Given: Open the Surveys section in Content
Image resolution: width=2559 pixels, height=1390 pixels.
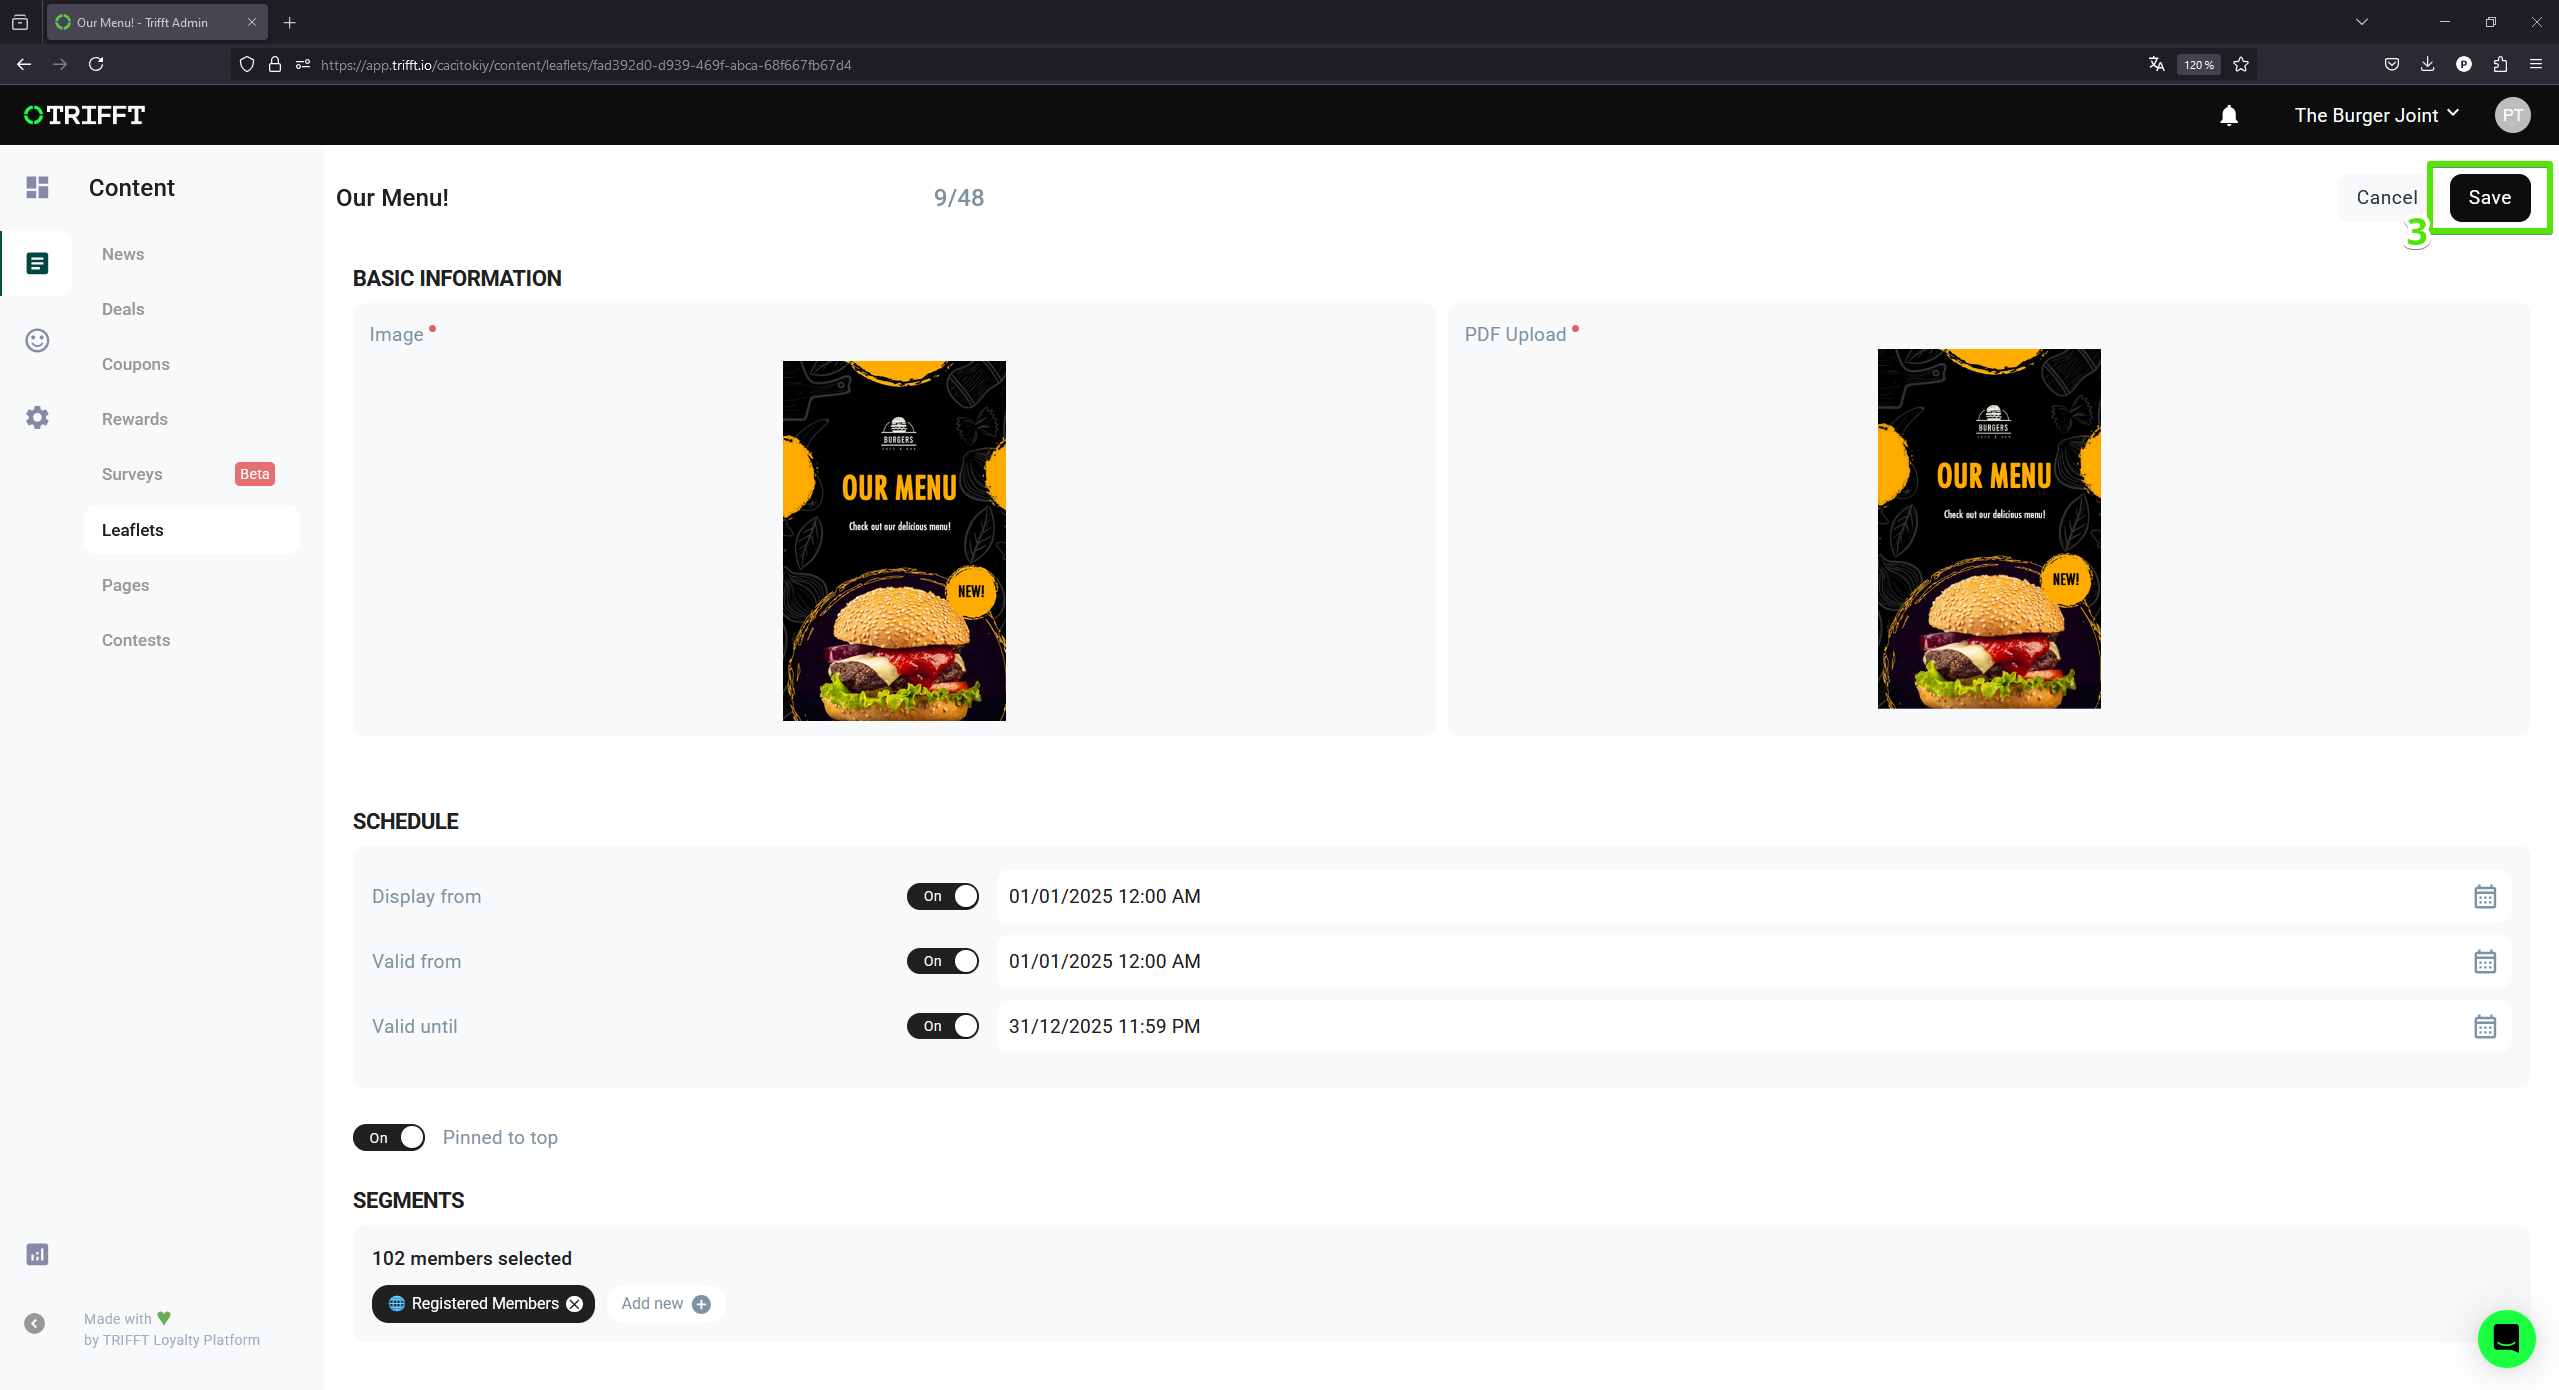Looking at the screenshot, I should (131, 474).
